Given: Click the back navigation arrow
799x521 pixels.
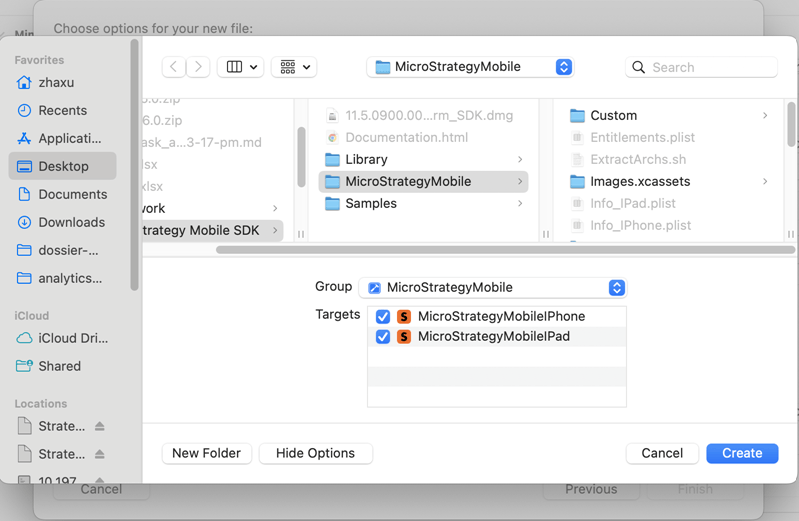Looking at the screenshot, I should click(x=174, y=67).
